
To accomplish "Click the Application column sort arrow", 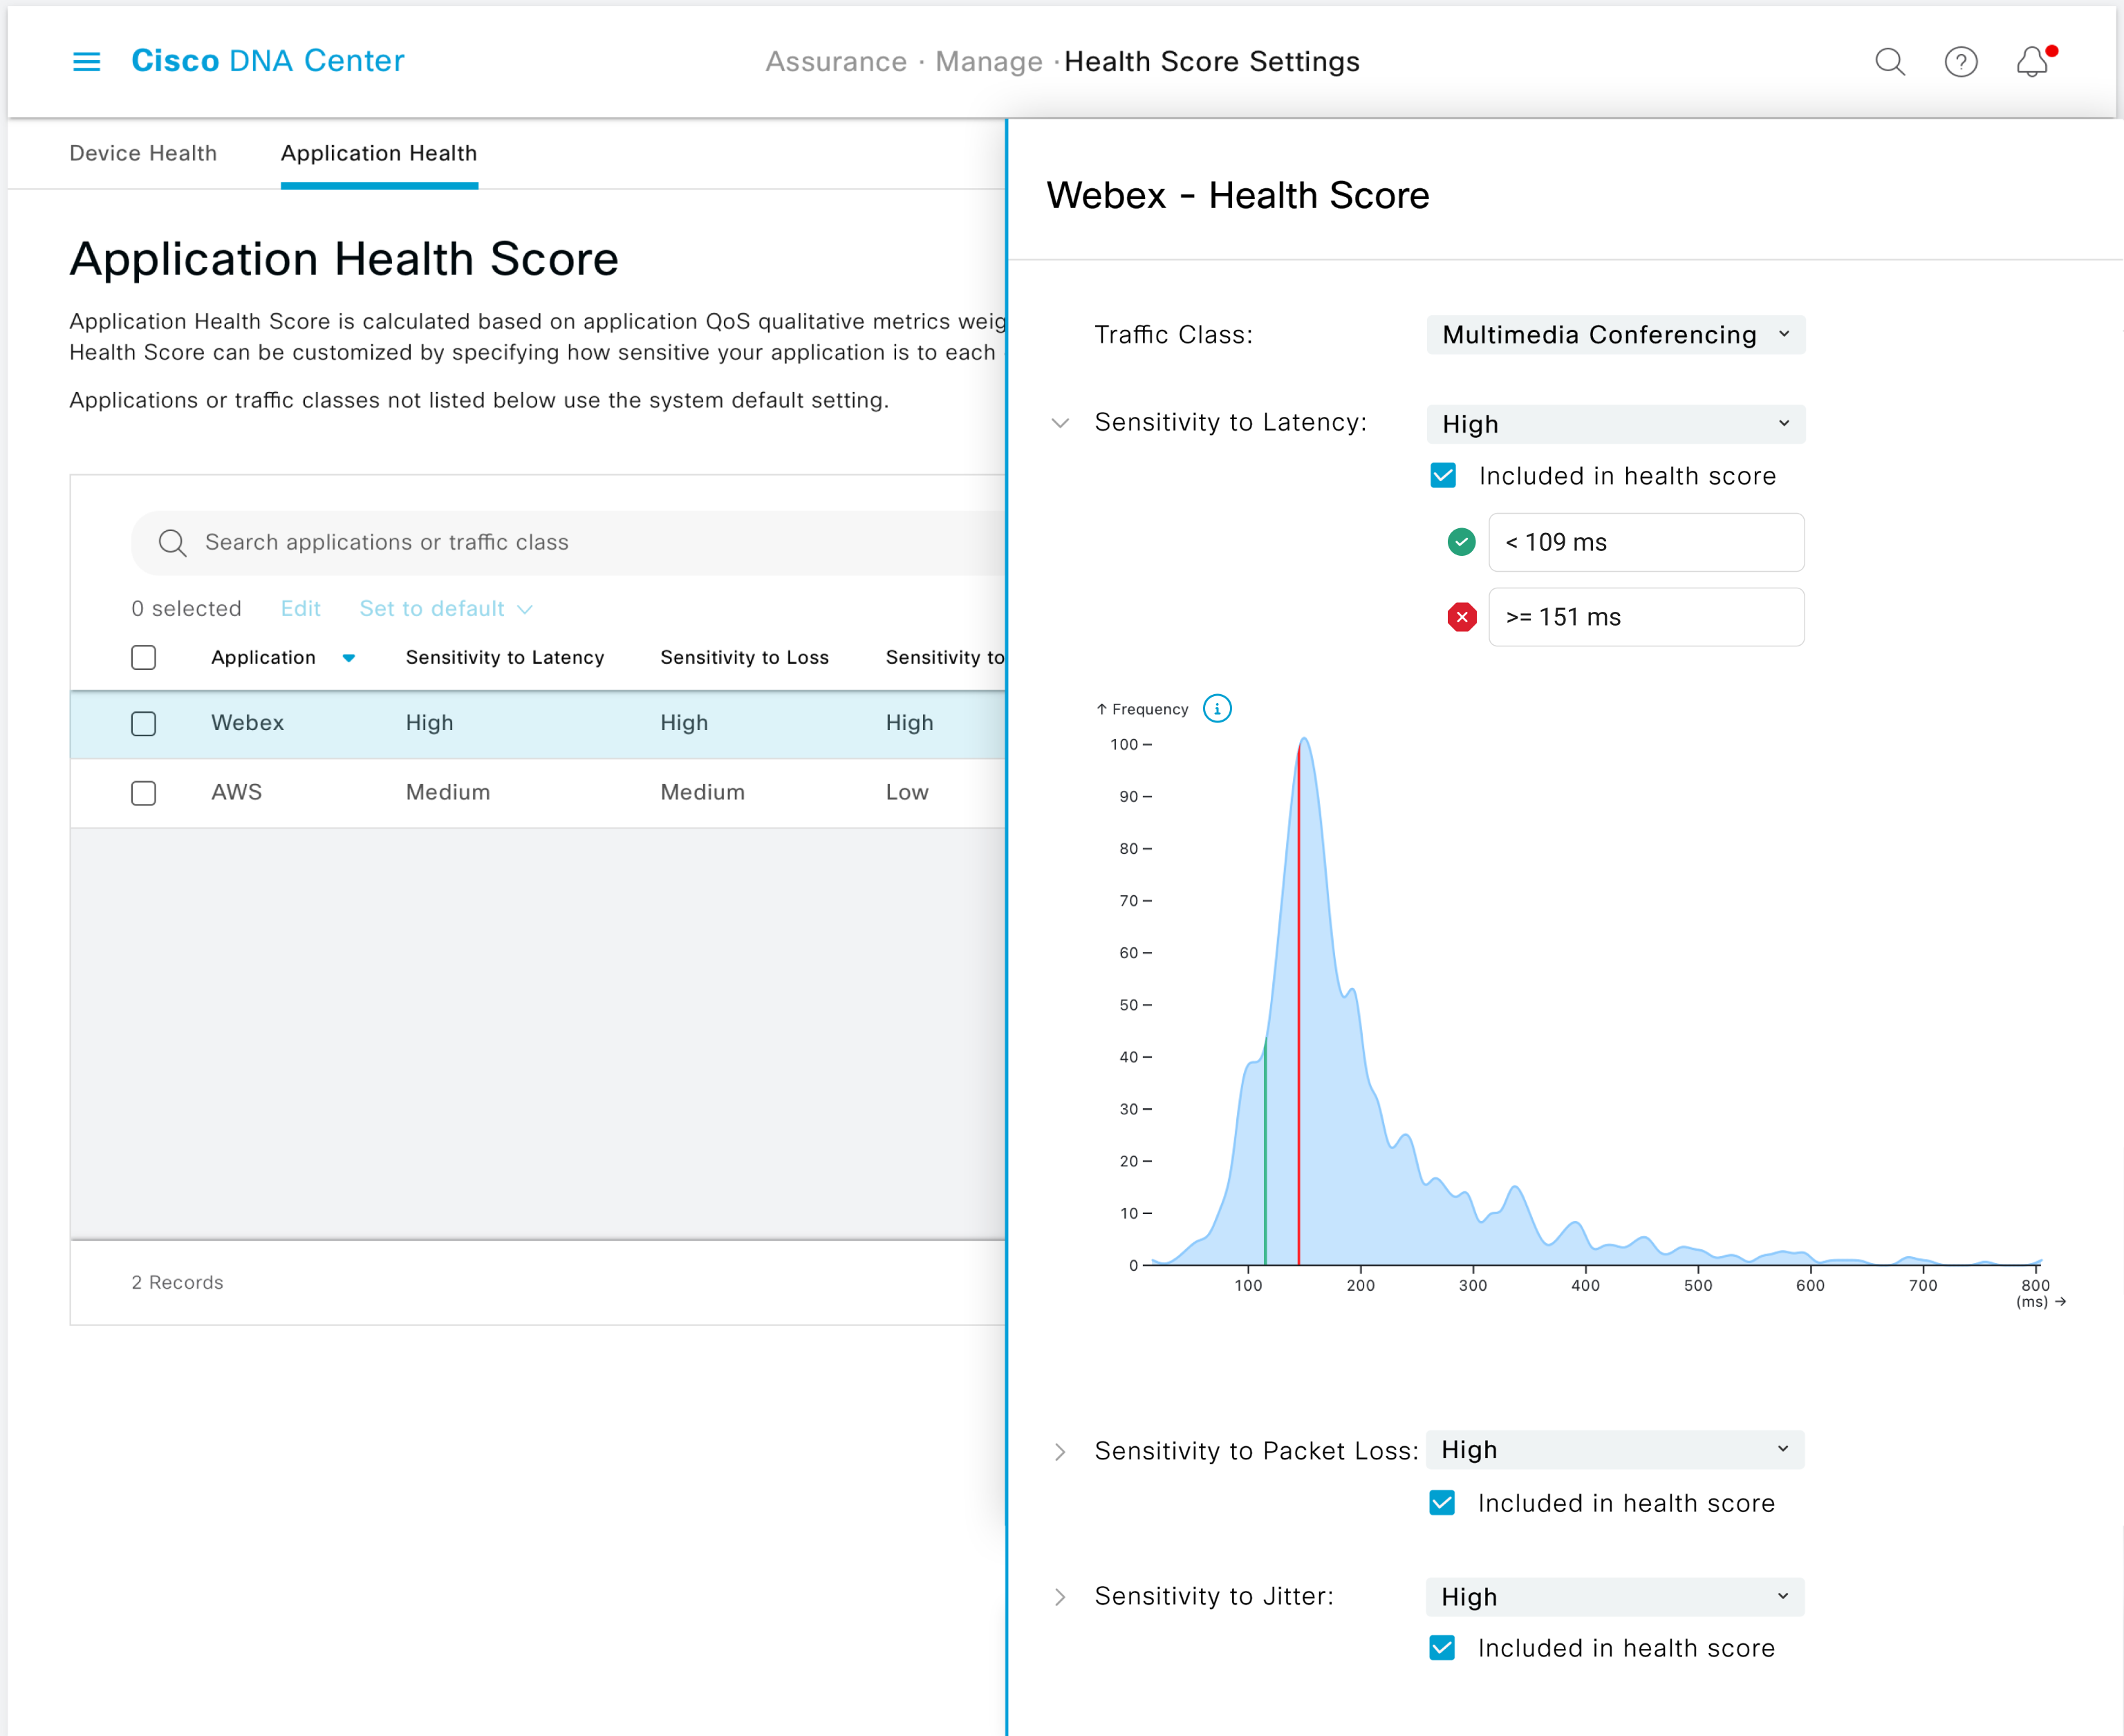I will point(348,658).
